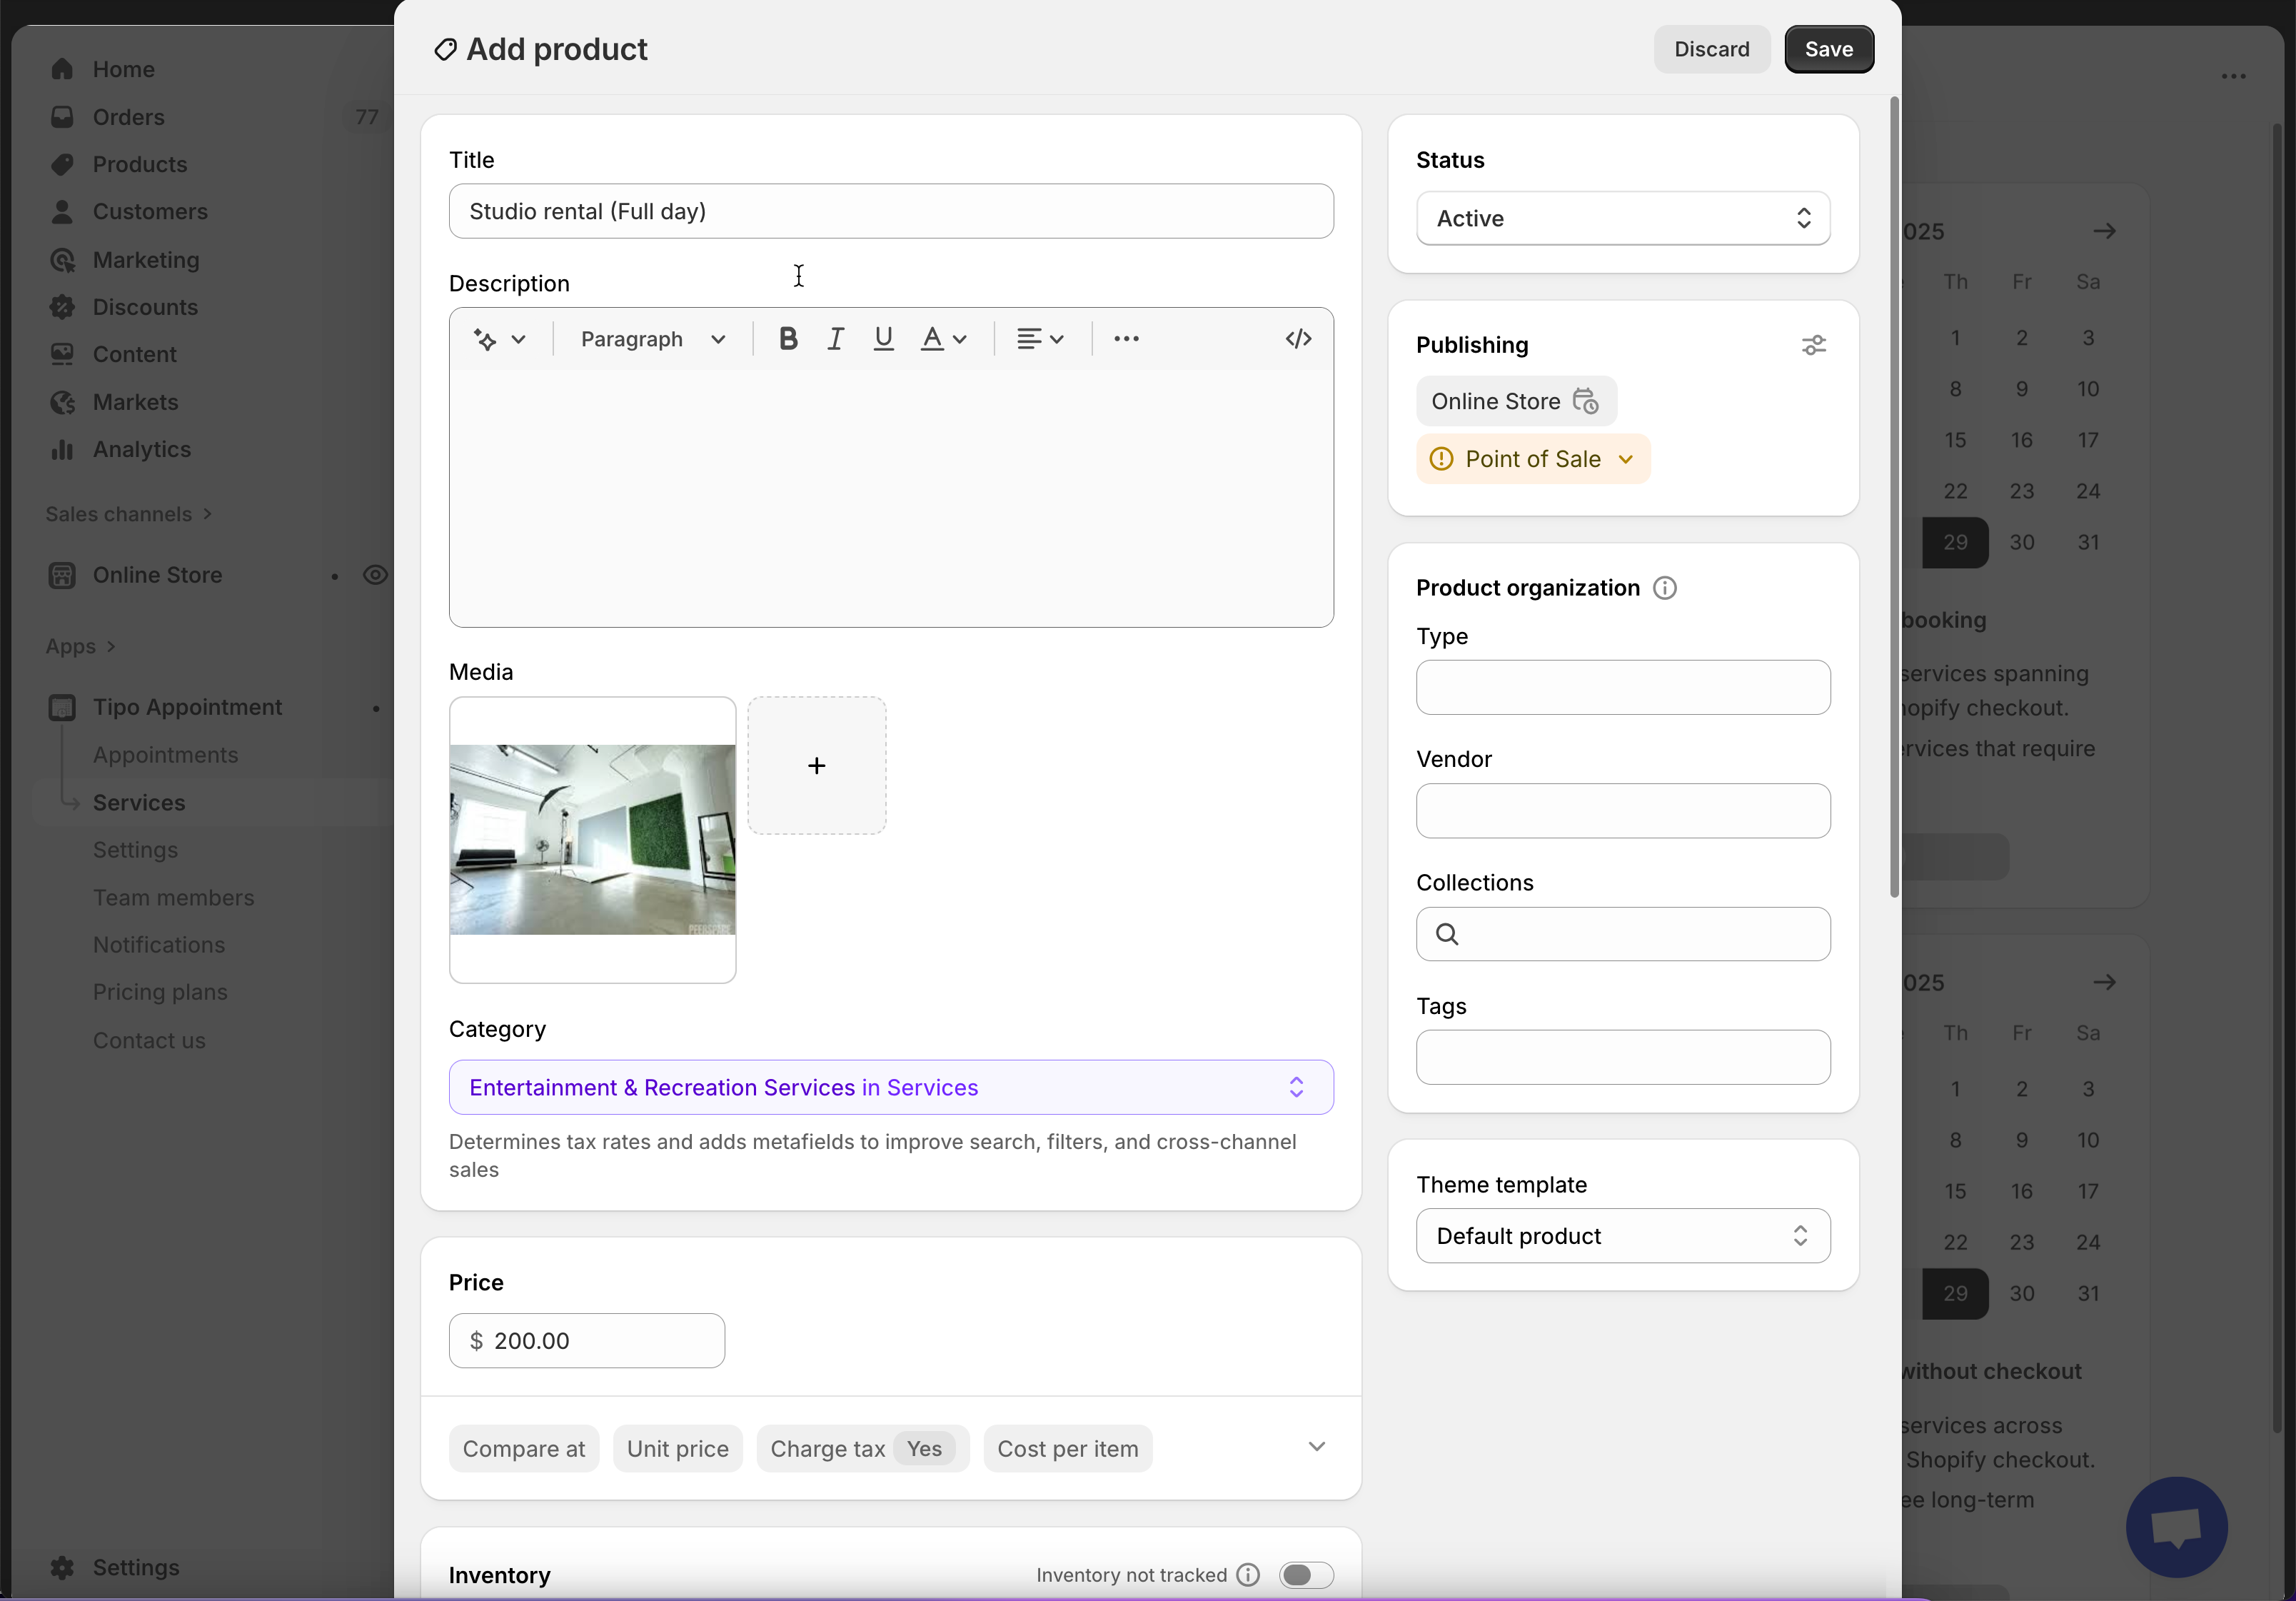Toggle the Inventory not tracked switch
2296x1601 pixels.
[1305, 1575]
